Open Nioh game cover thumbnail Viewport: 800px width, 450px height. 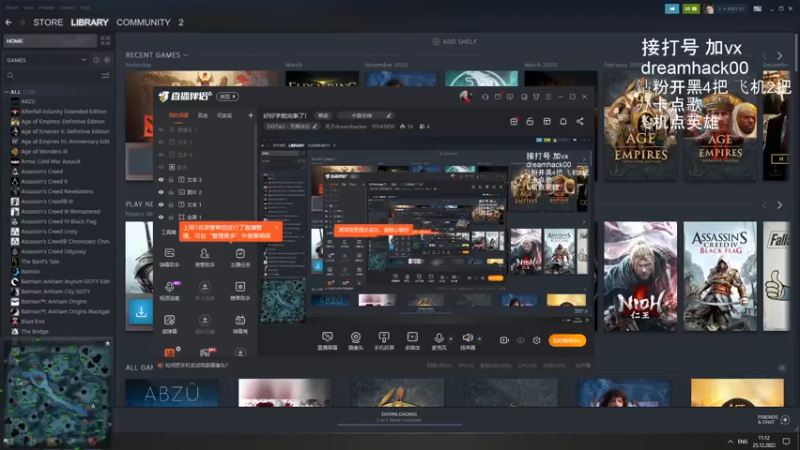640,276
